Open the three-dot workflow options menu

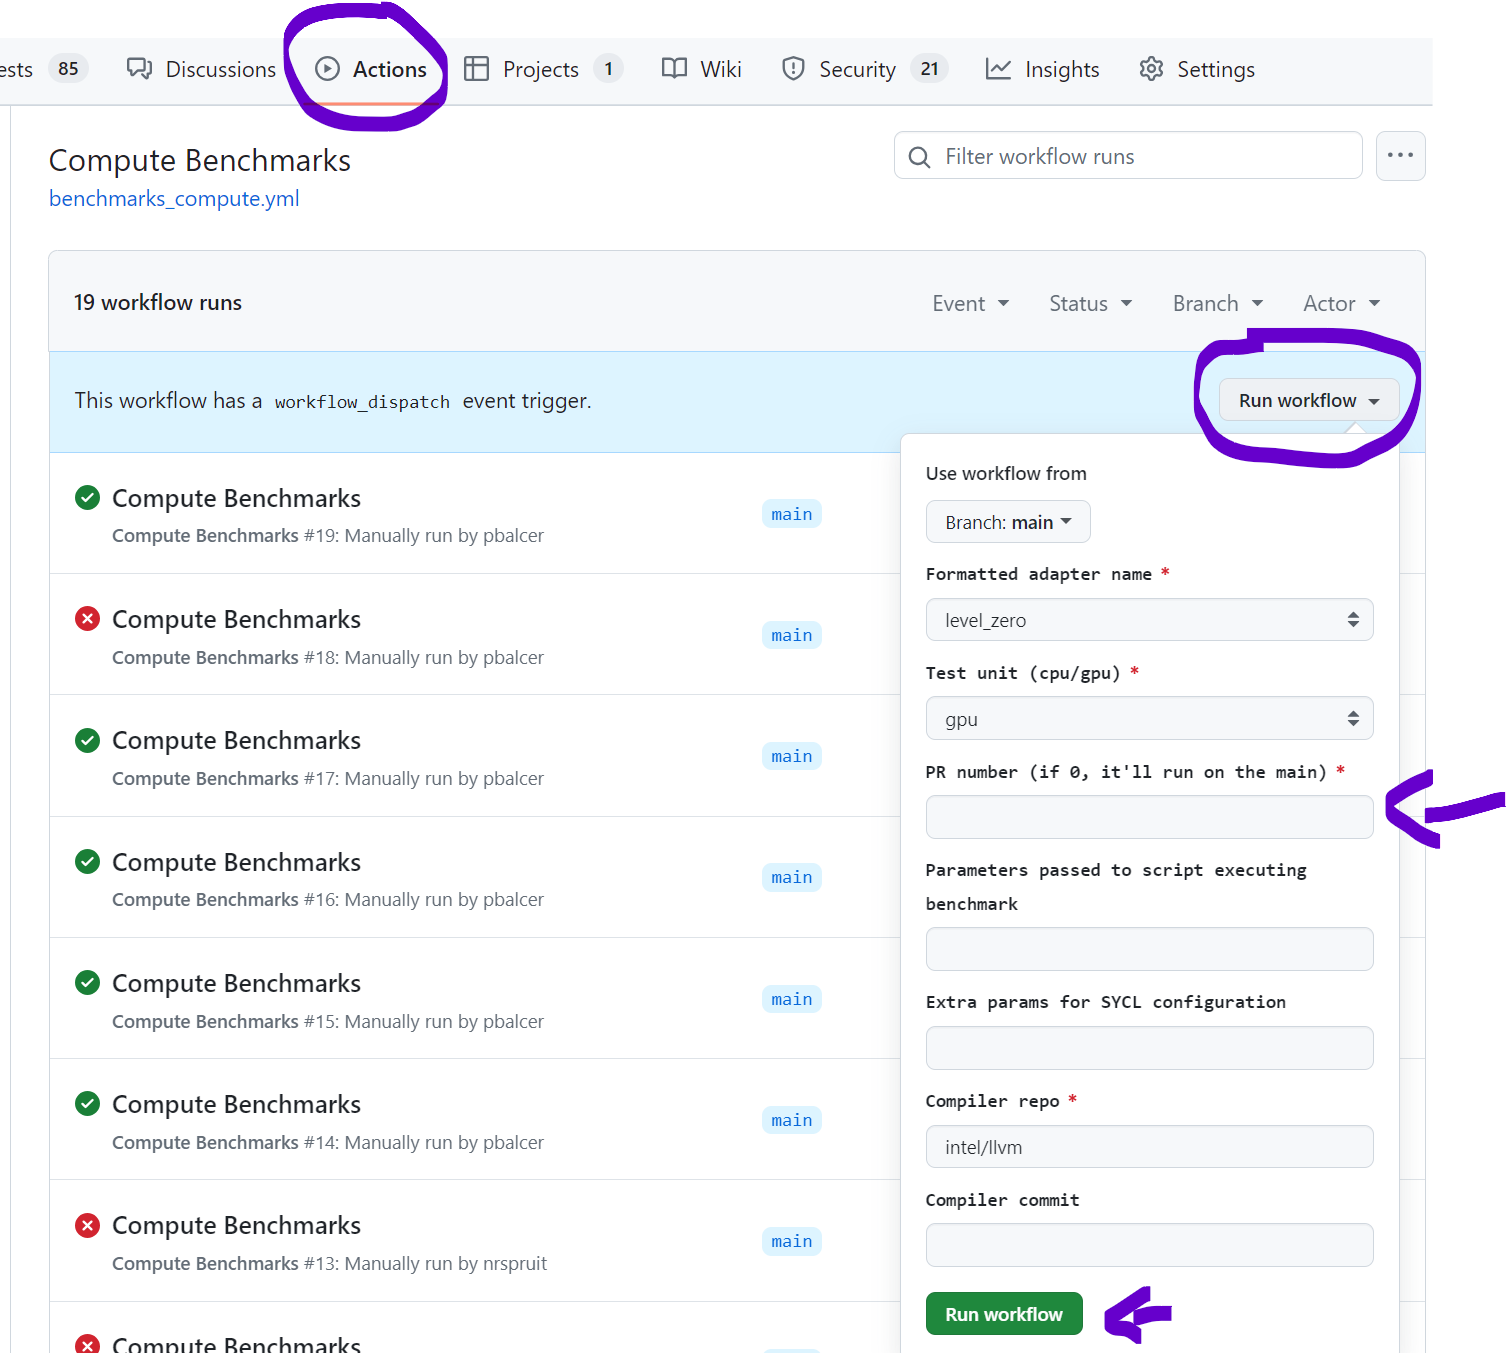[x=1400, y=155]
